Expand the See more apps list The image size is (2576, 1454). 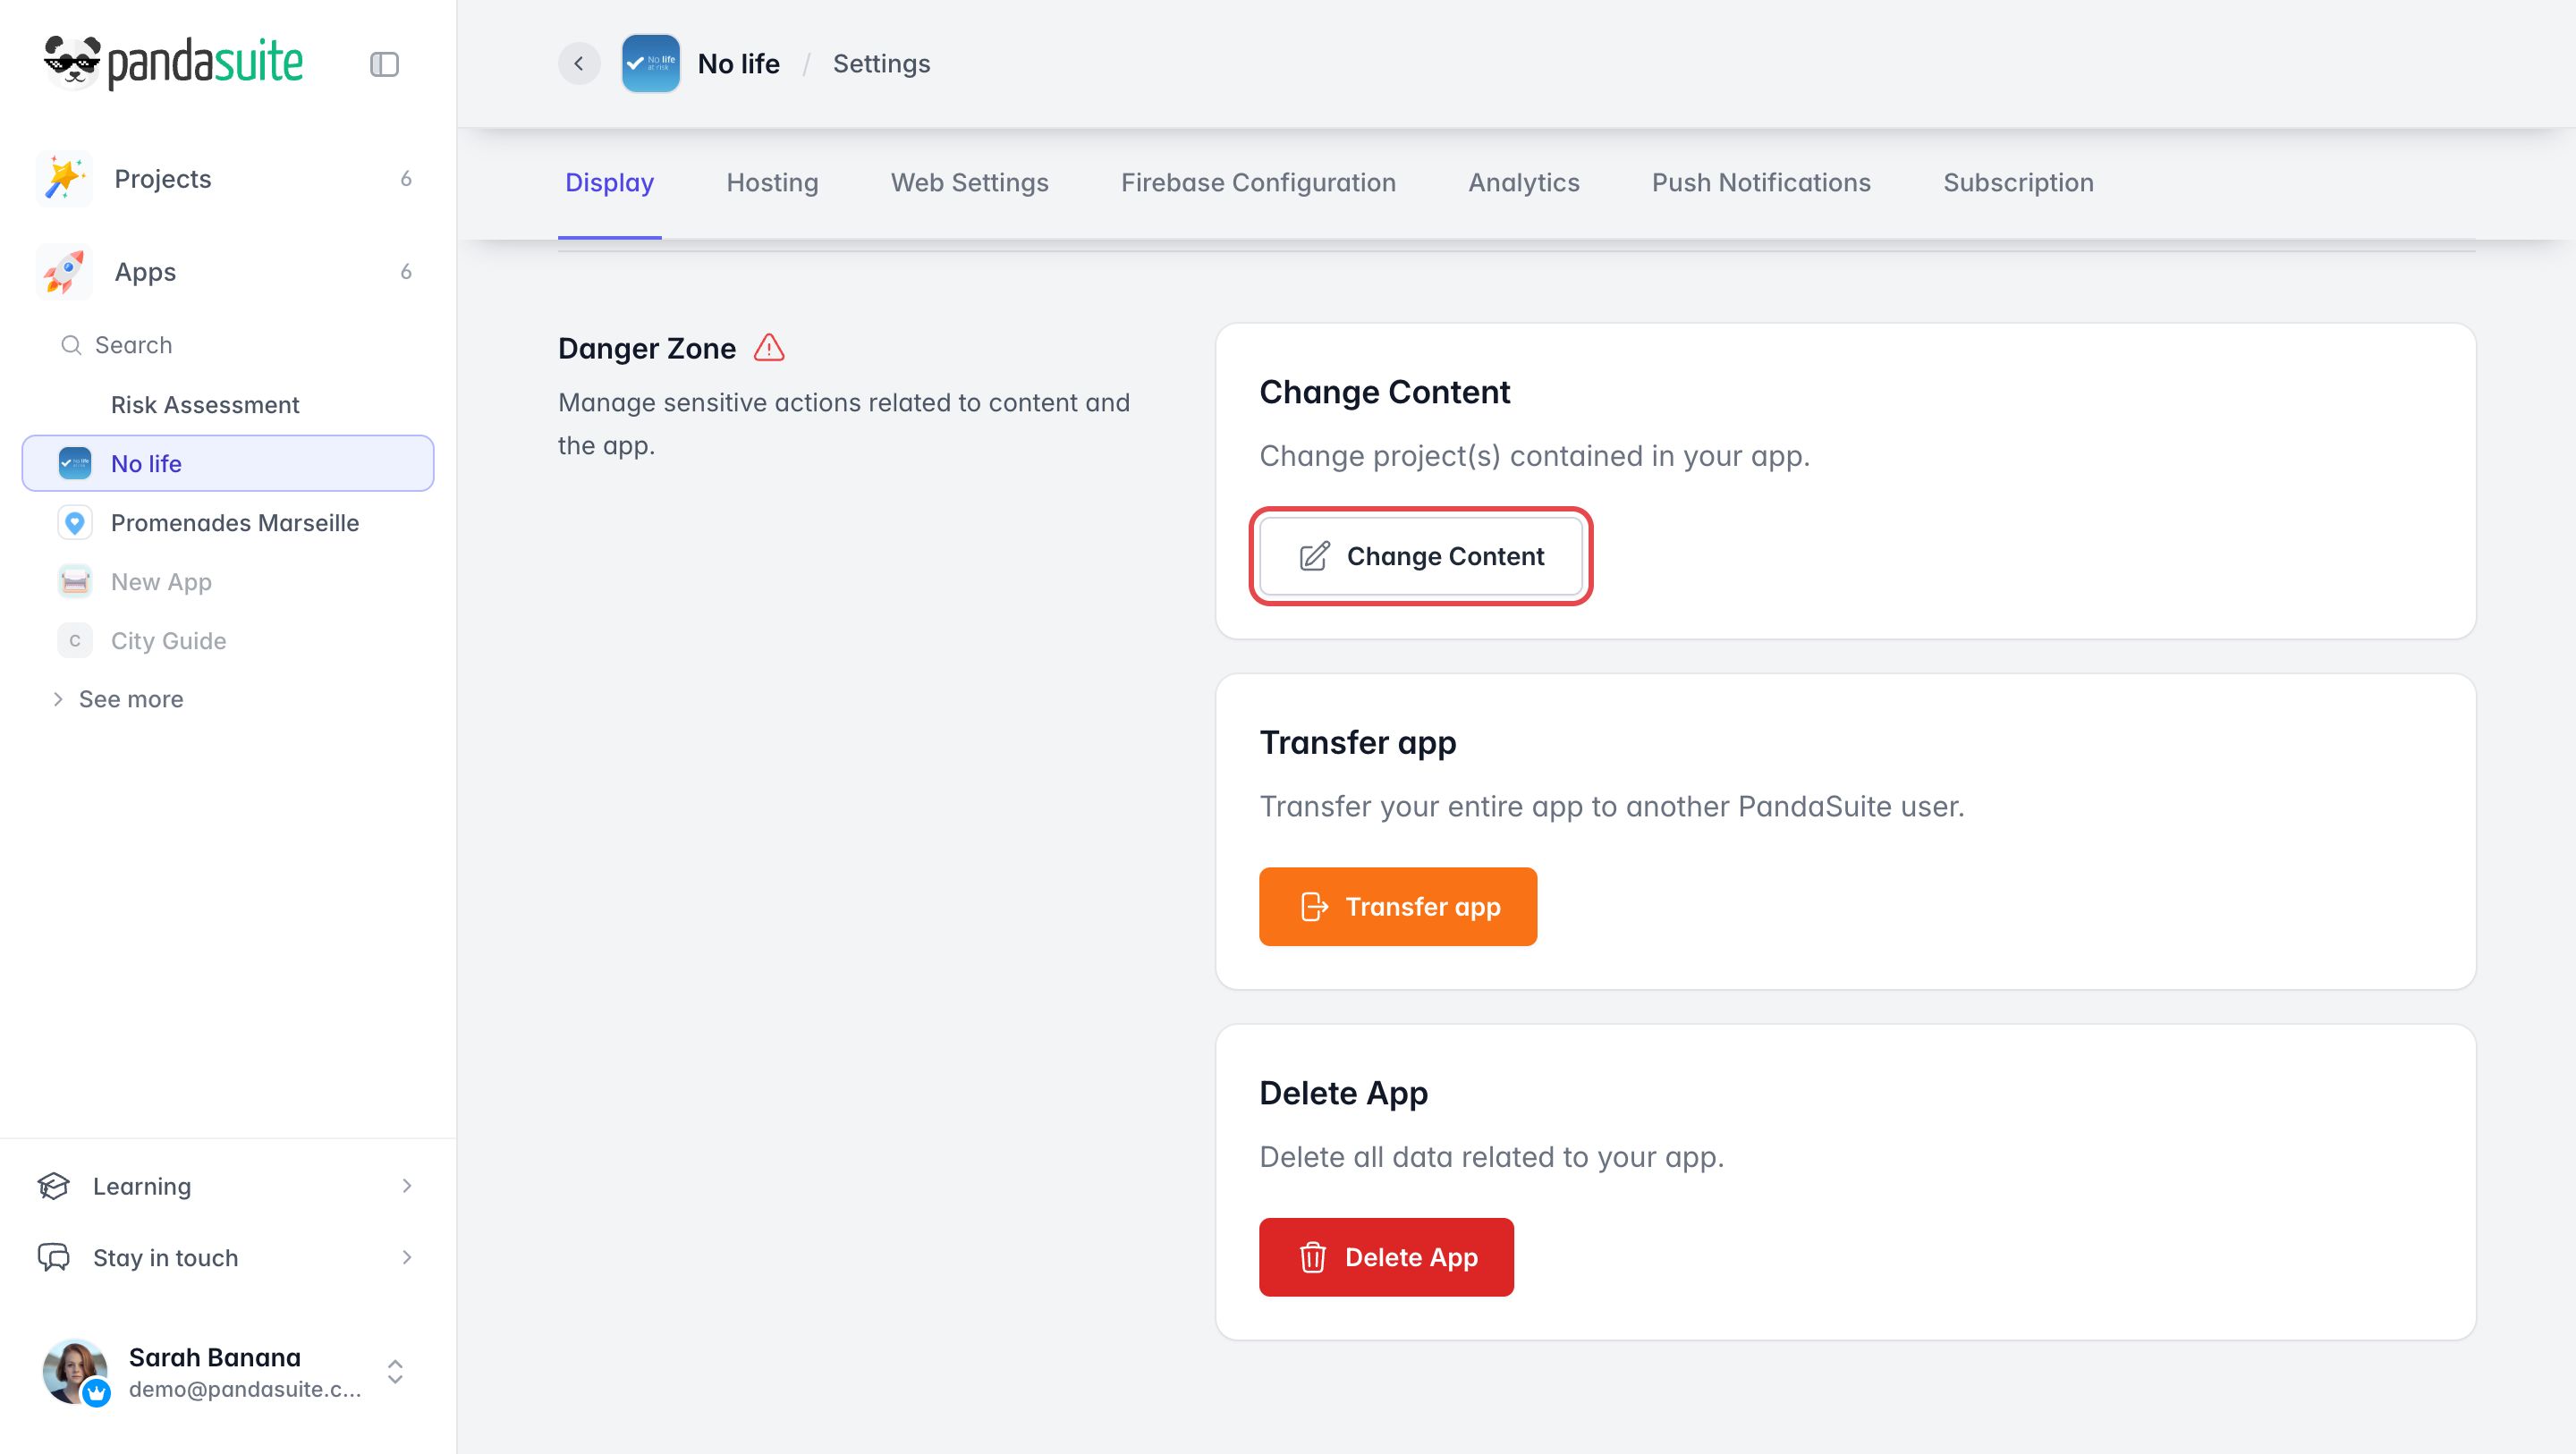pos(120,699)
